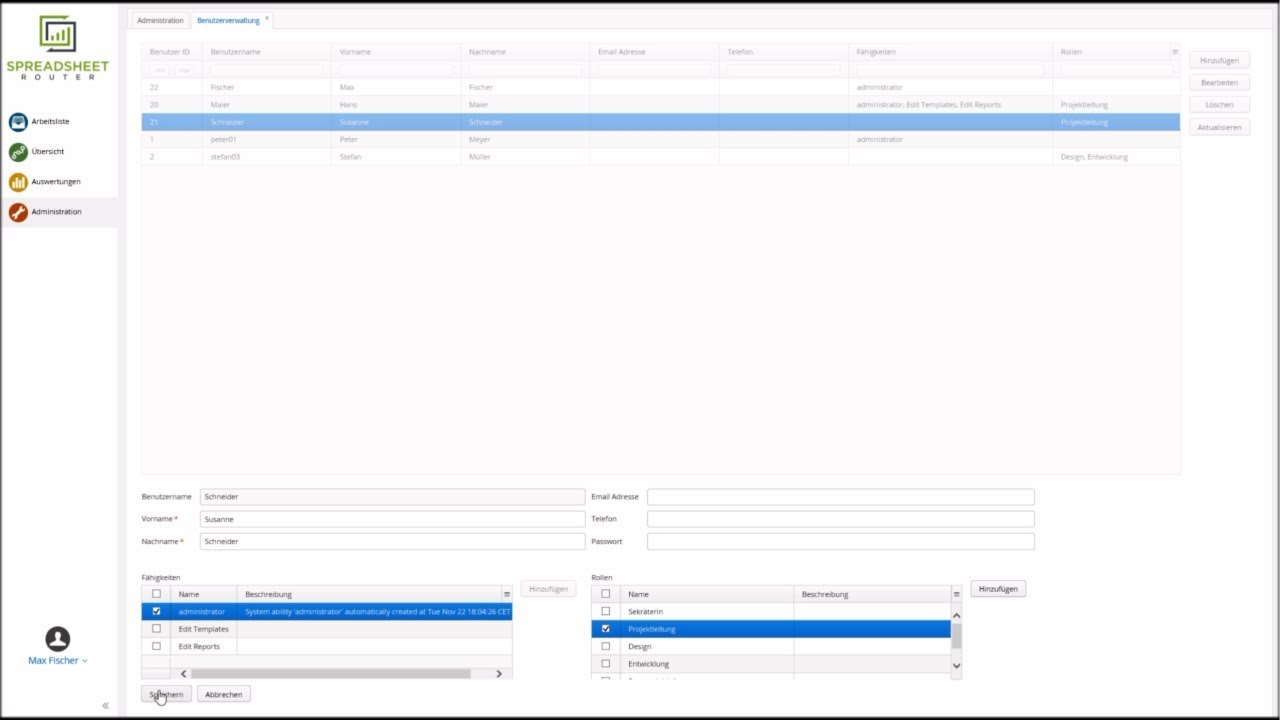Click the Fähigkeiten column filter box

point(950,70)
